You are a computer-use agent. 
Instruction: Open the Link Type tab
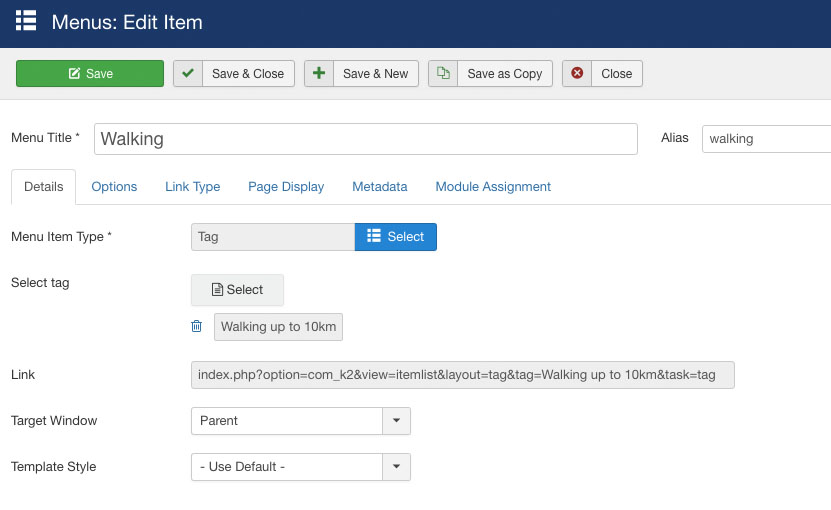pyautogui.click(x=192, y=187)
